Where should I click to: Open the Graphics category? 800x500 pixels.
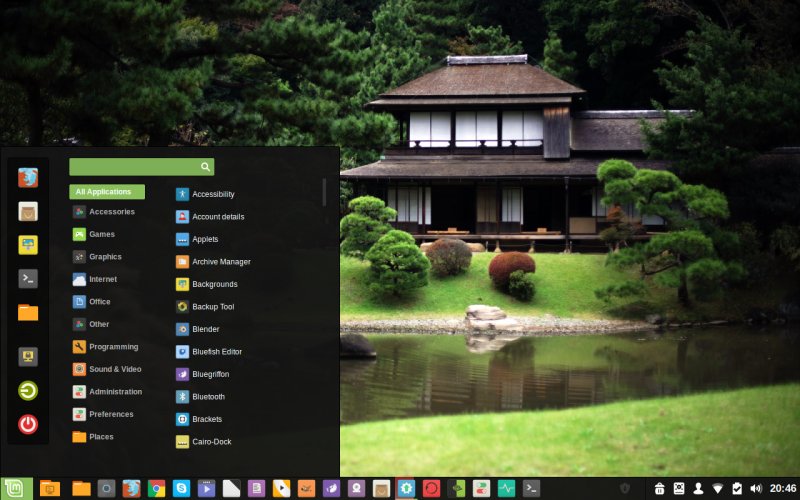coord(104,257)
